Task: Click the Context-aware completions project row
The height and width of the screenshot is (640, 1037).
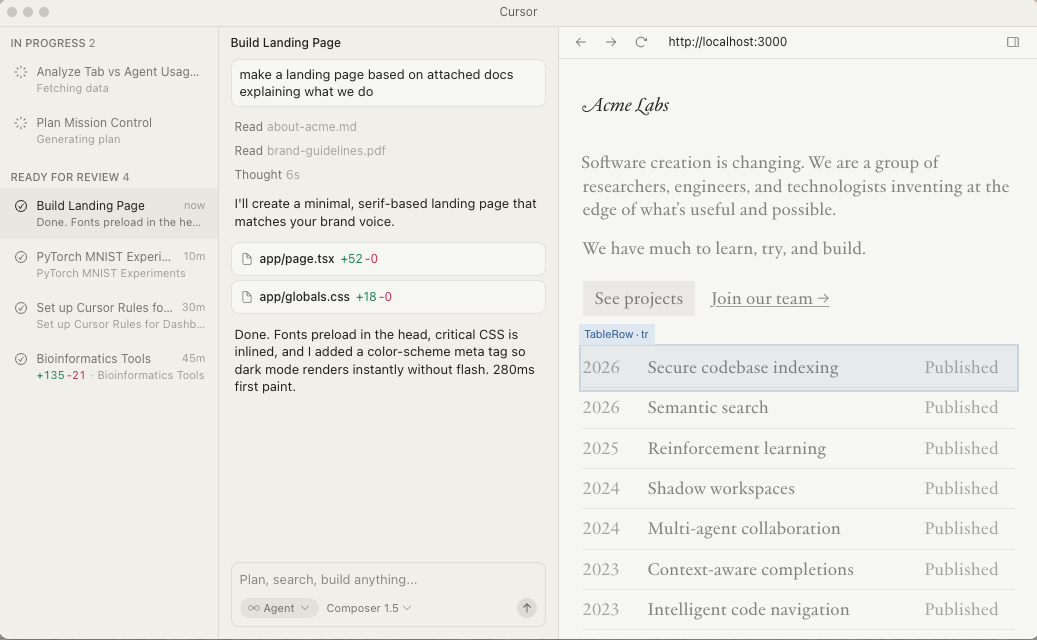Action: point(799,569)
